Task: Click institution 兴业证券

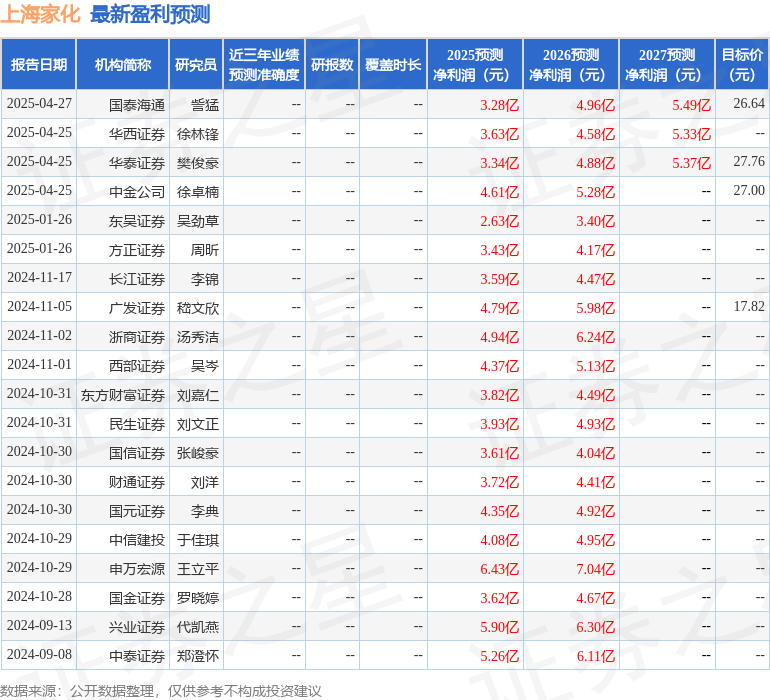Action: click(137, 627)
